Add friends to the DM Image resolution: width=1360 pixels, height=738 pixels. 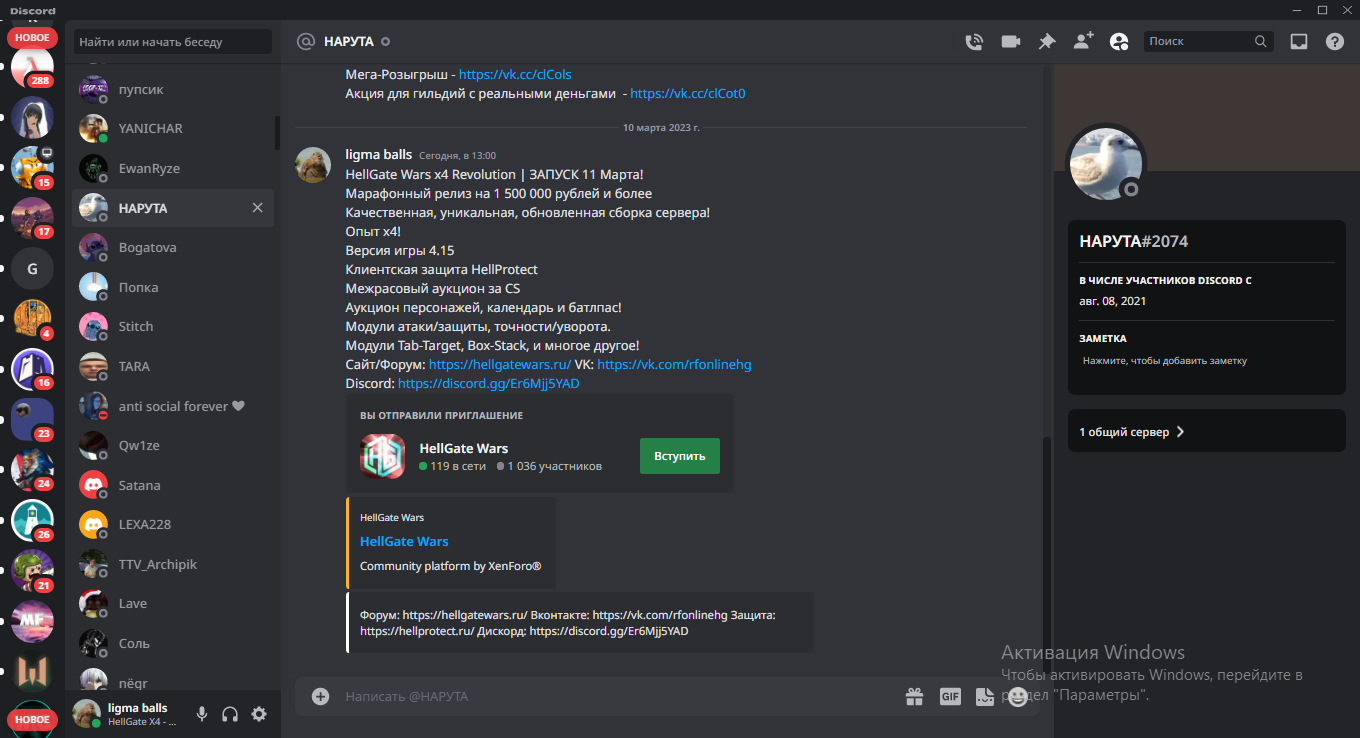1083,41
